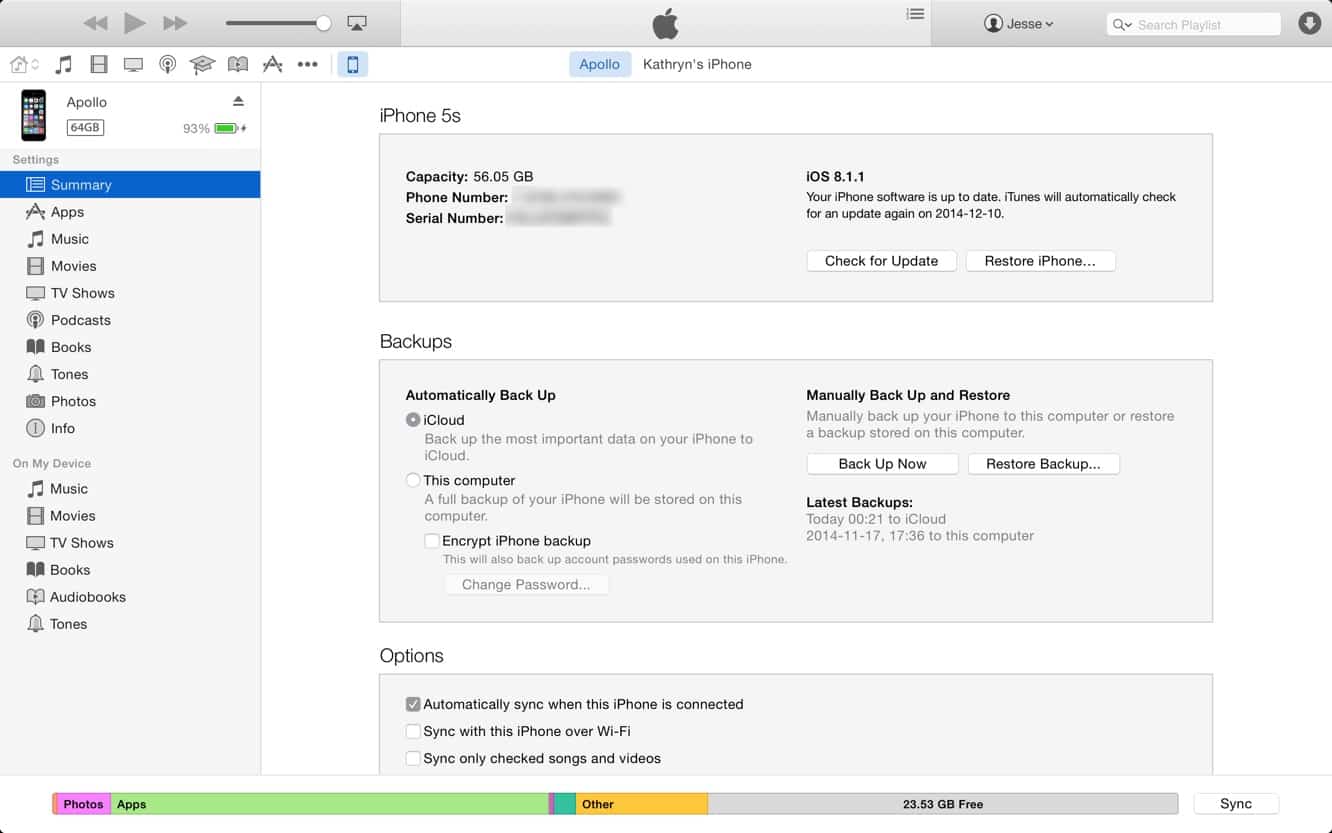Select the iPhone device button in toolbar
1332x833 pixels.
[352, 64]
